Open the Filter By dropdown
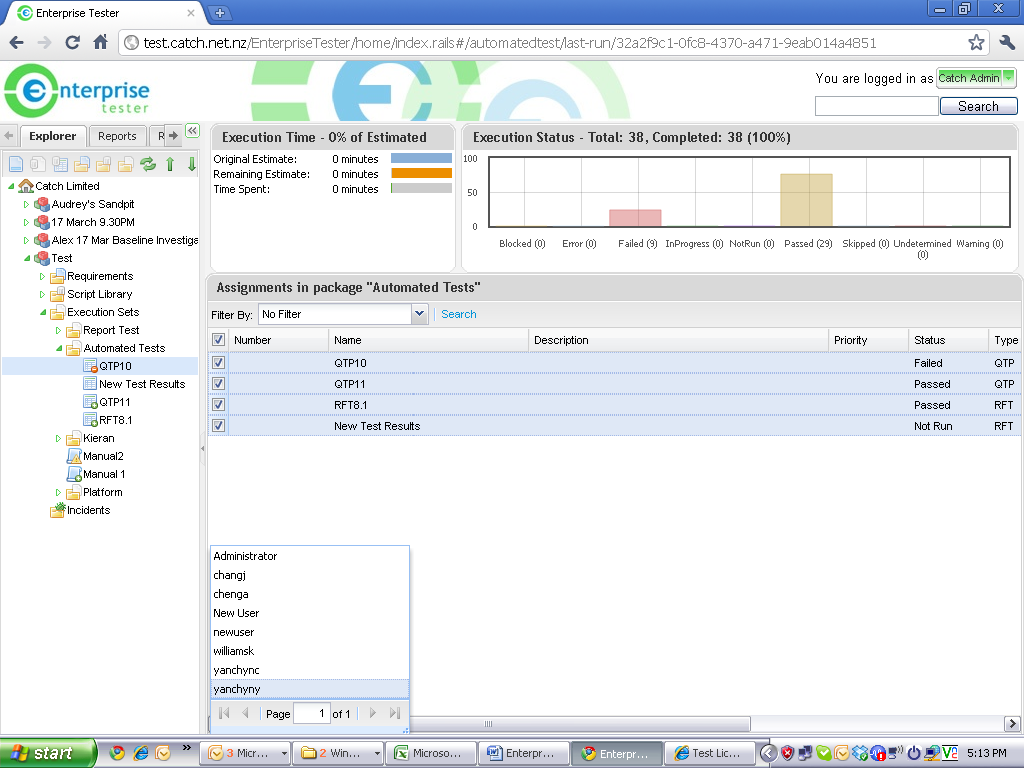 [x=419, y=314]
